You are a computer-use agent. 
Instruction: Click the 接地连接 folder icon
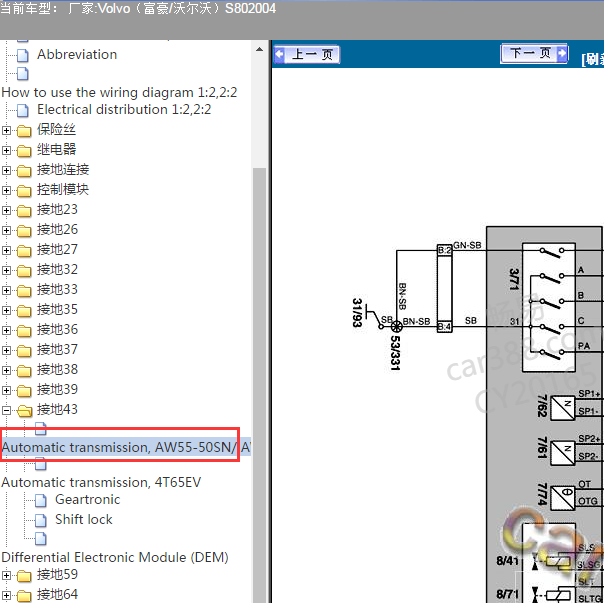(x=24, y=171)
